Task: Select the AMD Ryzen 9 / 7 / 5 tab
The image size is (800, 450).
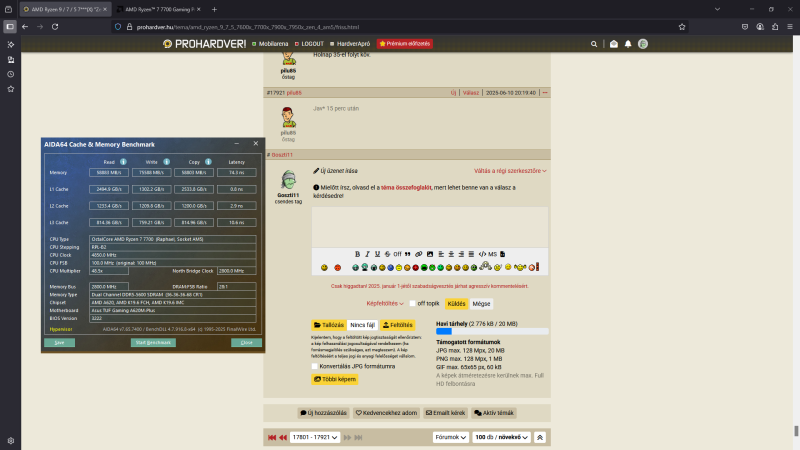Action: coord(65,9)
